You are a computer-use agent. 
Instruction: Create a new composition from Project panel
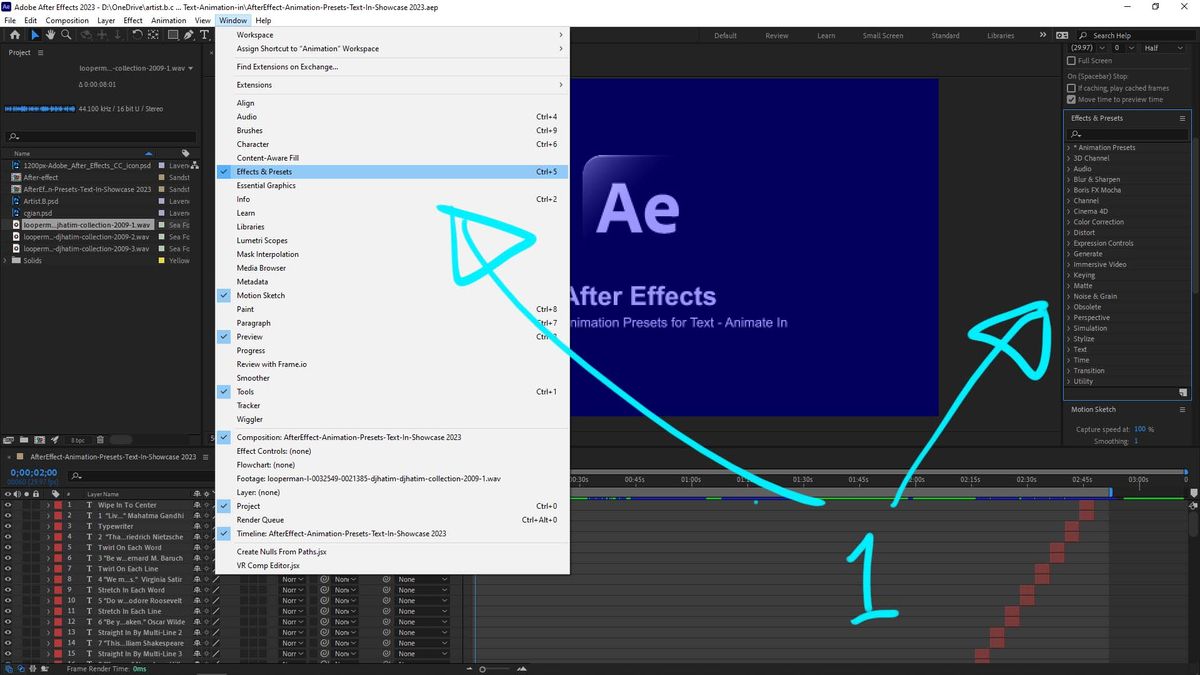pyautogui.click(x=41, y=440)
